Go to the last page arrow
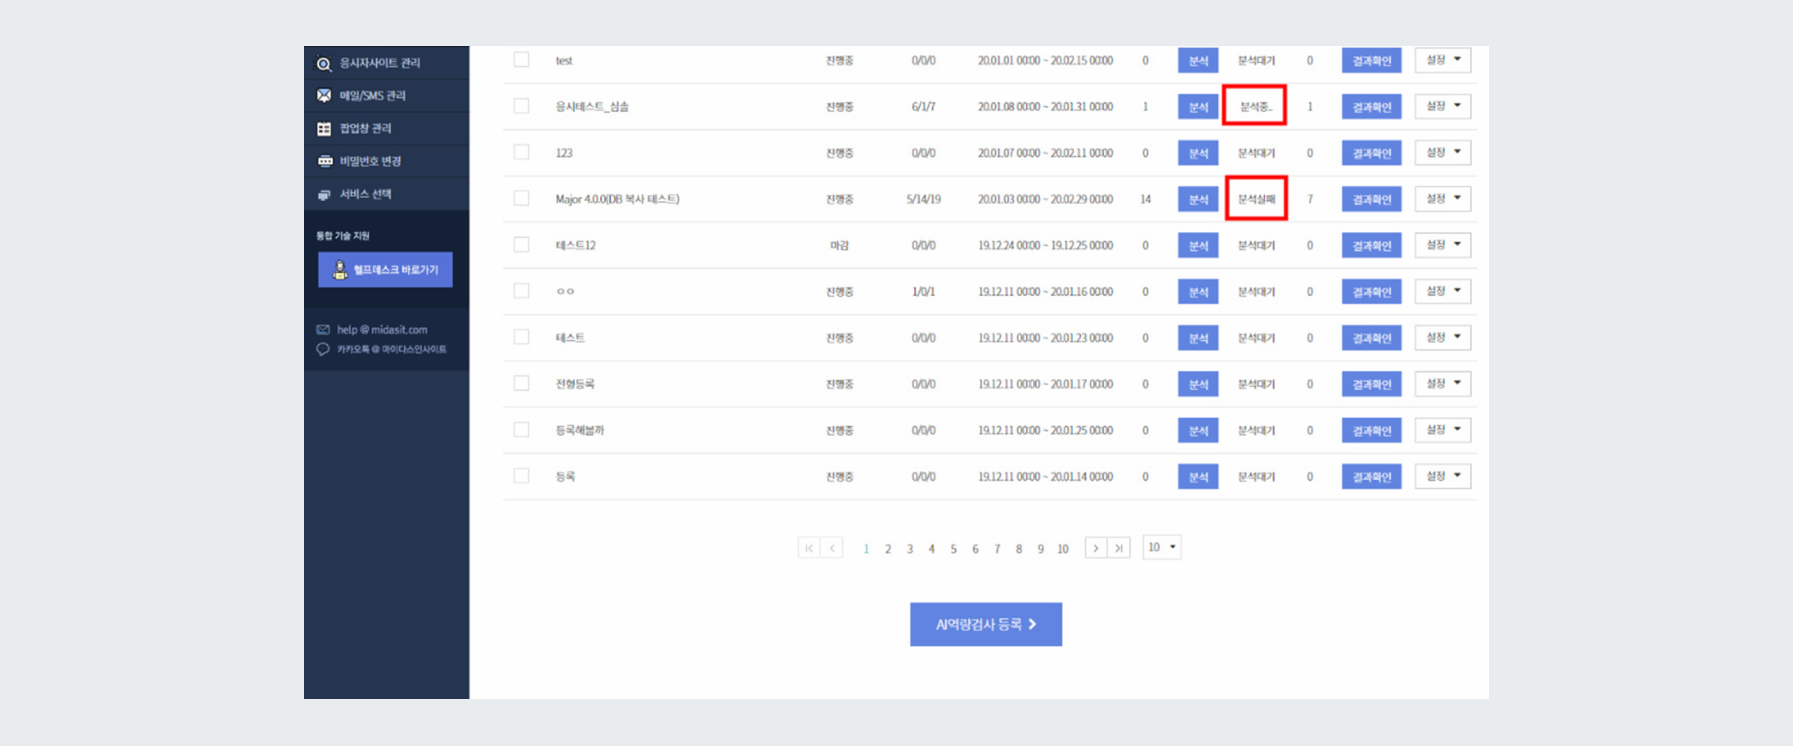Image resolution: width=1793 pixels, height=746 pixels. coord(1119,548)
